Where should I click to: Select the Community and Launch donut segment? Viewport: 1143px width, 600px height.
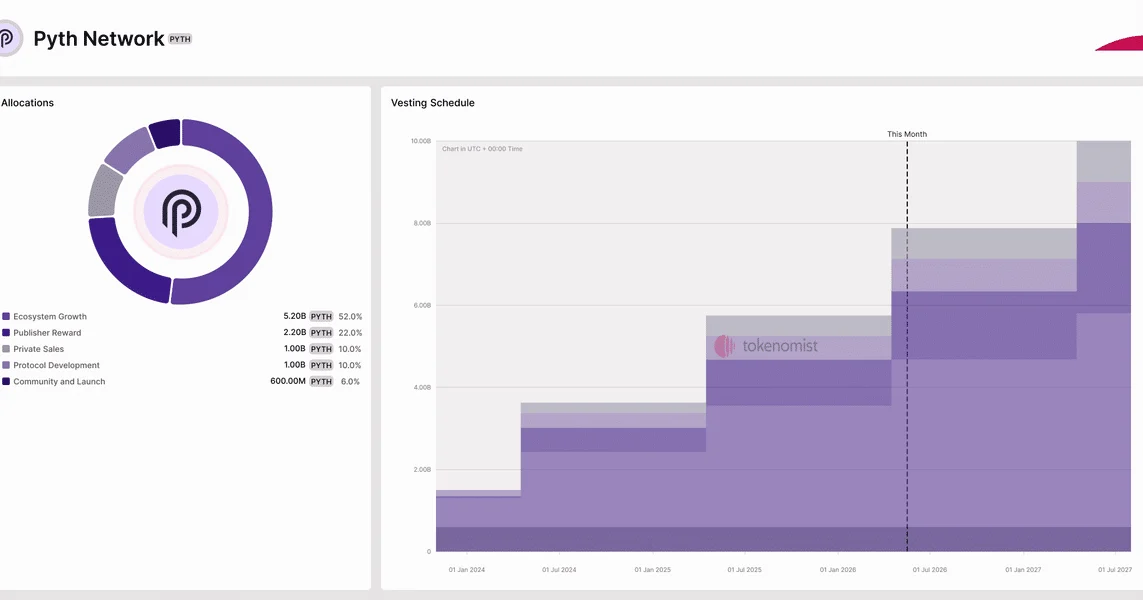[x=165, y=133]
